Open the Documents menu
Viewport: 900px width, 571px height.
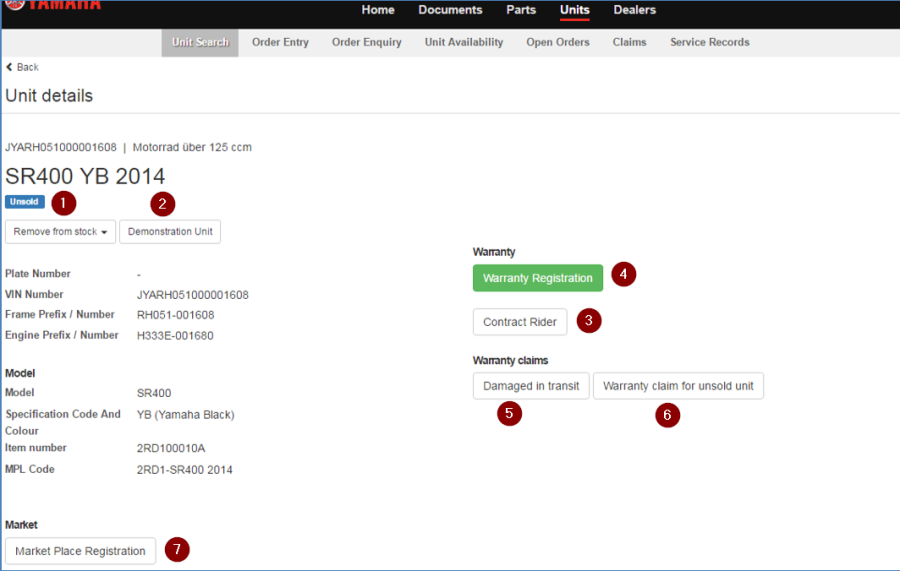[450, 10]
